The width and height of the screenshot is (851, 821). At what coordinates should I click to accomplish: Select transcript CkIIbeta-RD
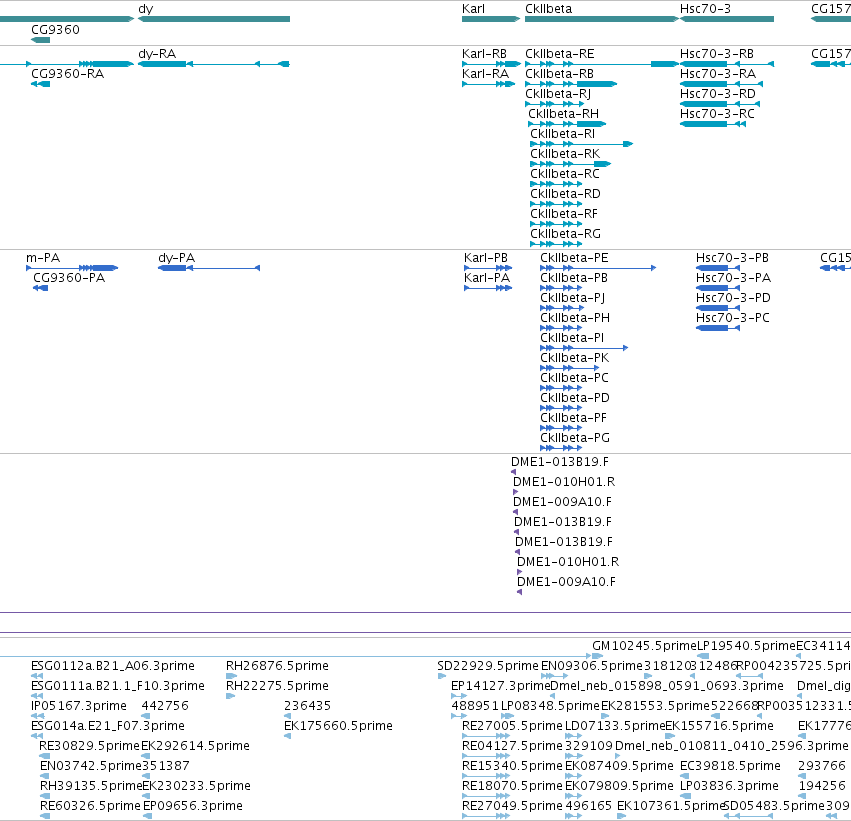[x=556, y=205]
